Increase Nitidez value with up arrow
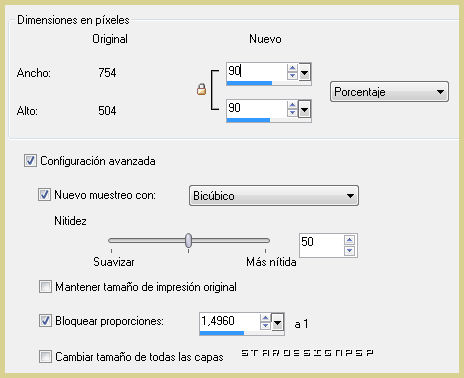The image size is (464, 378). click(349, 240)
